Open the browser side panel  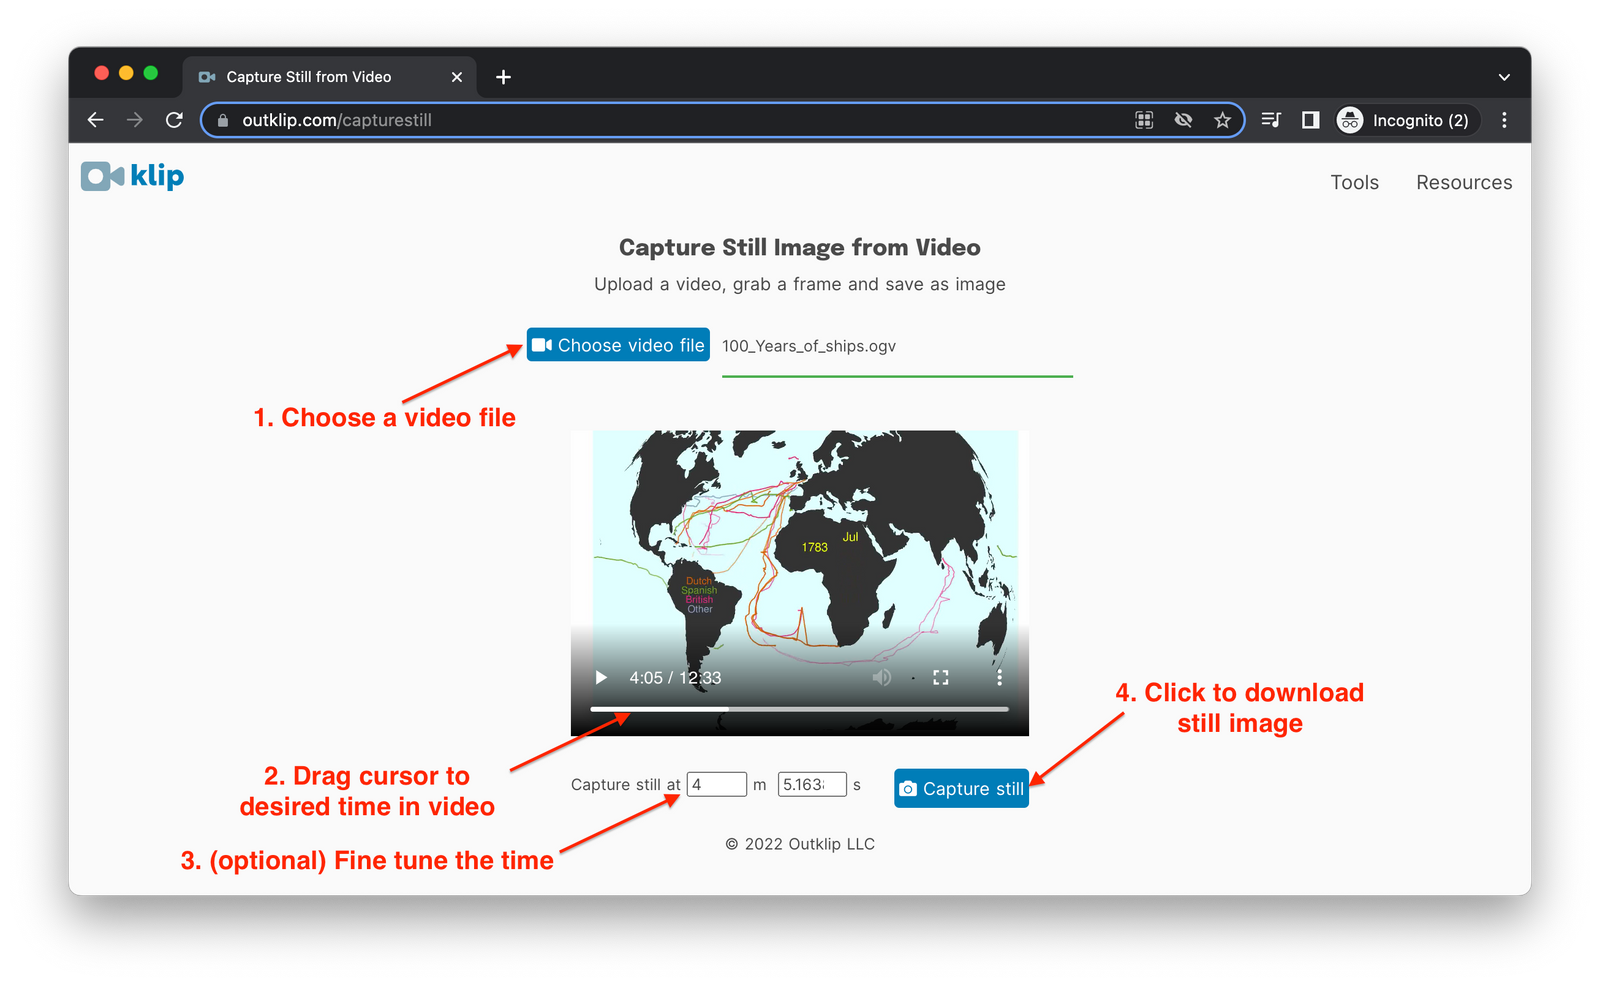pyautogui.click(x=1310, y=119)
